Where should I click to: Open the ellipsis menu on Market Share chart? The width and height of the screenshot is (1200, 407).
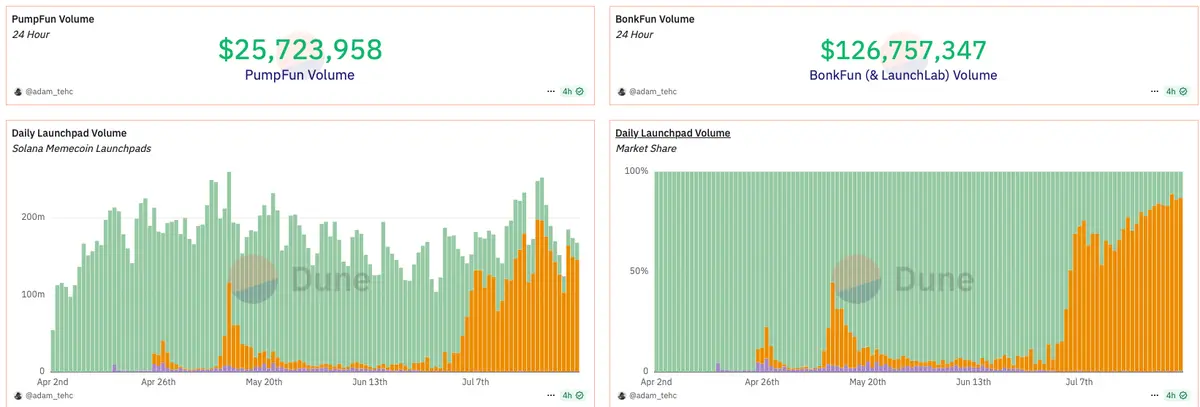pyautogui.click(x=1154, y=395)
